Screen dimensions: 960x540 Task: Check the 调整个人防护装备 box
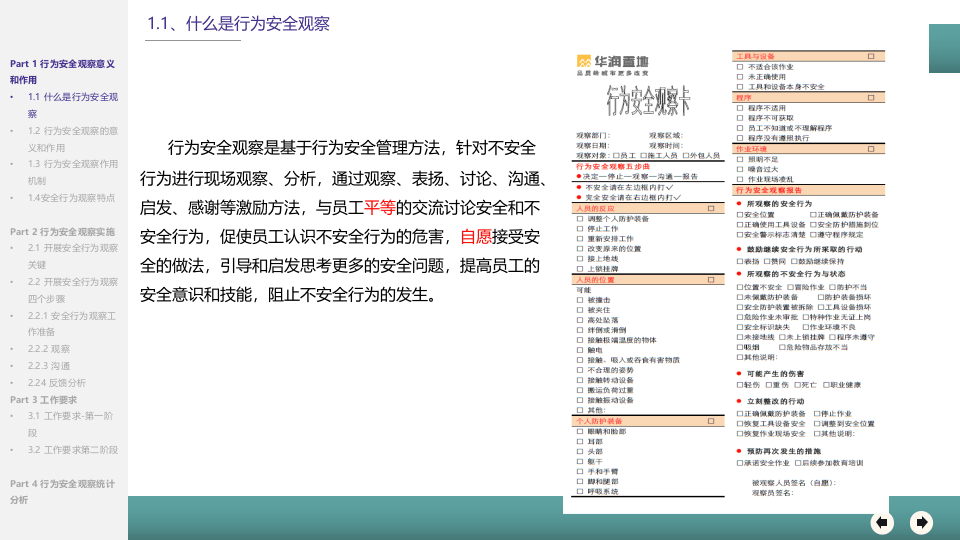tap(580, 219)
